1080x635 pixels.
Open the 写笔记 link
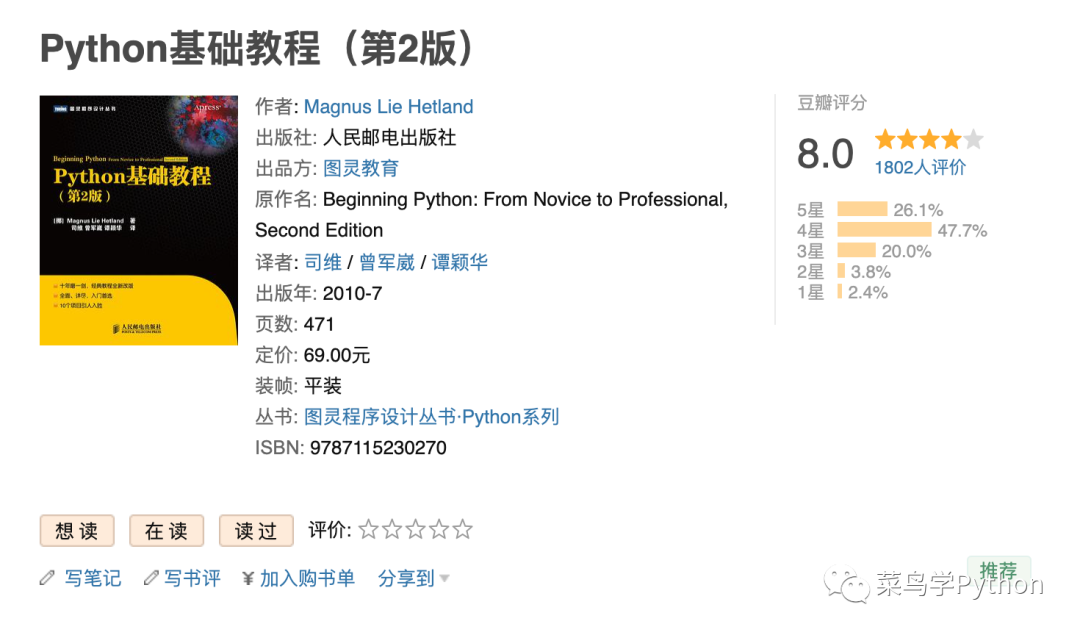[x=93, y=578]
